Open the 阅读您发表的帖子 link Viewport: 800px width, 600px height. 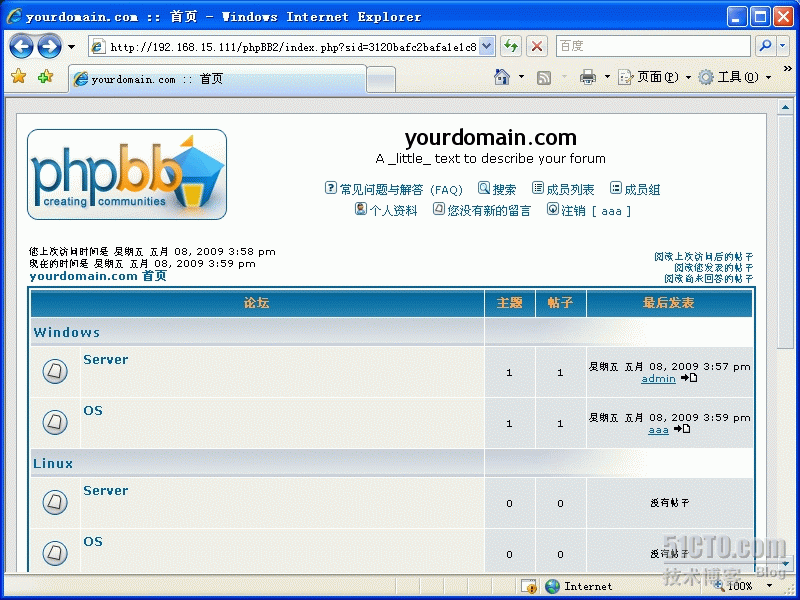pos(714,268)
